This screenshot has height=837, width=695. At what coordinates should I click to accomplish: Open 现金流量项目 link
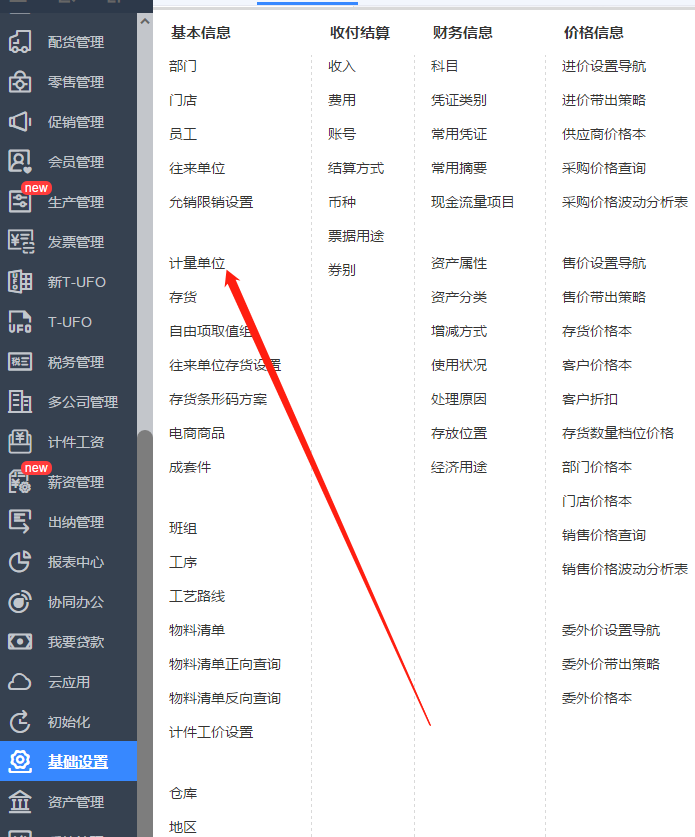coord(472,202)
